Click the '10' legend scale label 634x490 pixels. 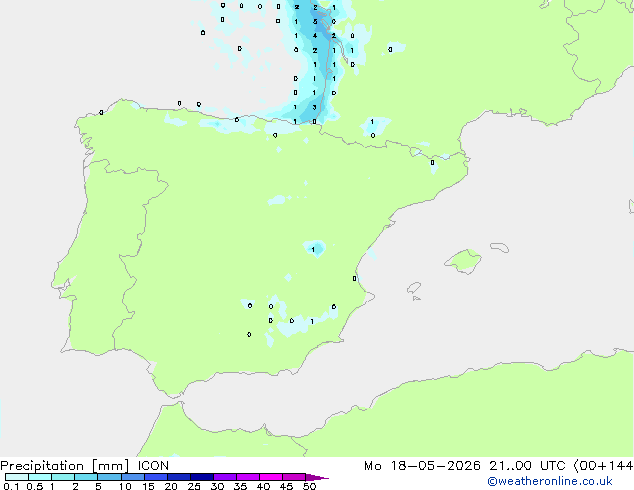125,486
